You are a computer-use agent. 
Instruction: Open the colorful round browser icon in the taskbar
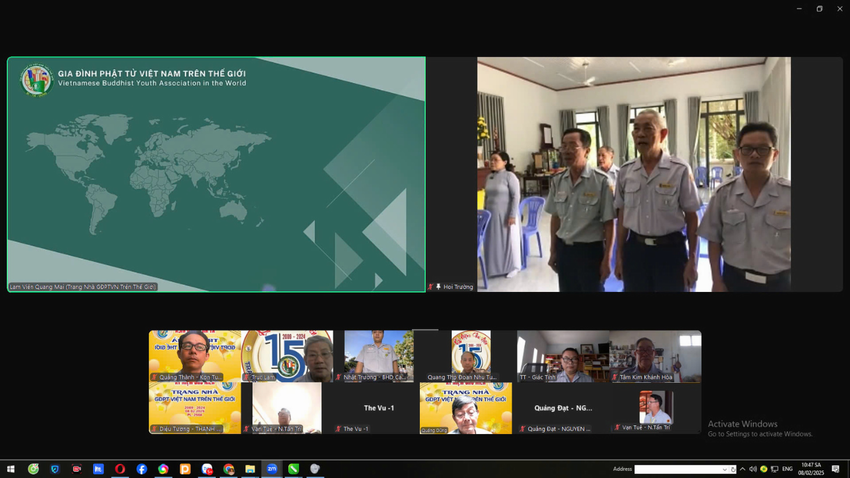[x=163, y=469]
